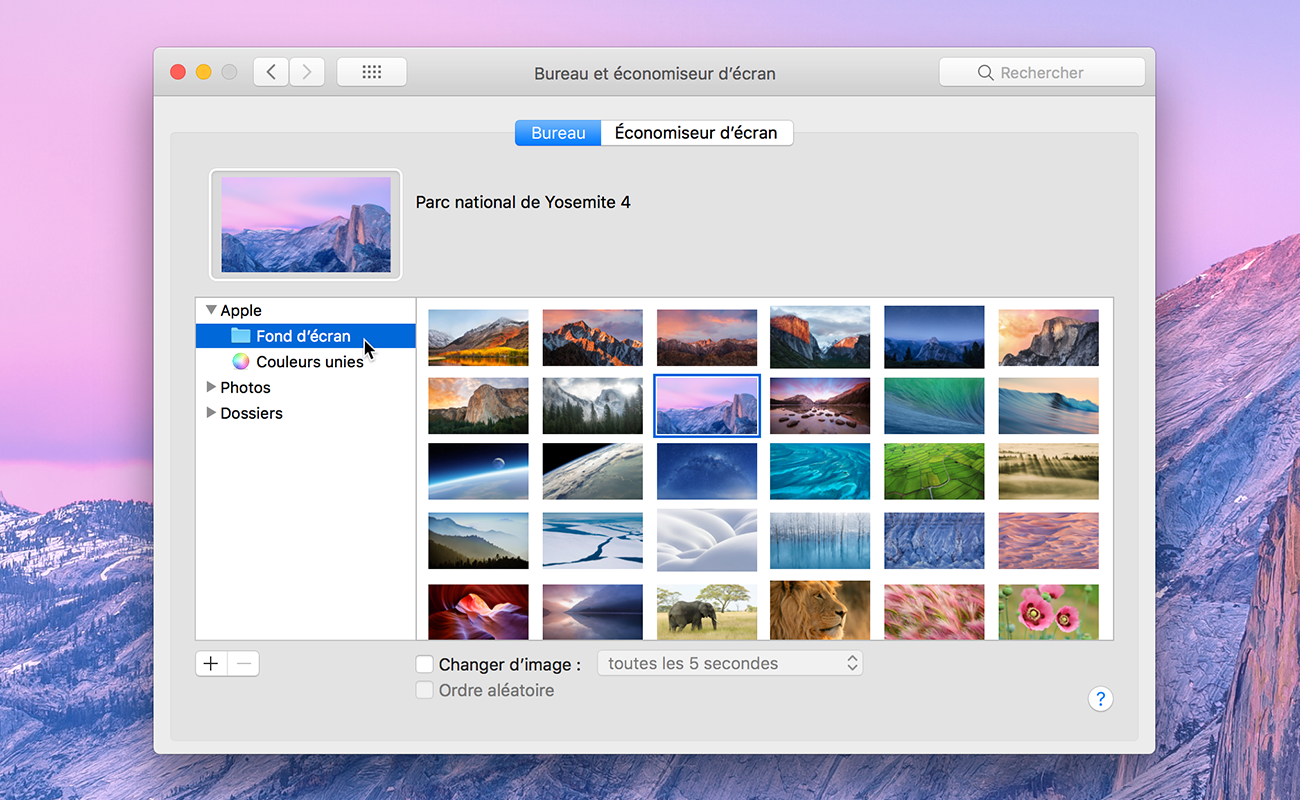Click the back navigation arrow
This screenshot has height=800, width=1300.
(271, 72)
